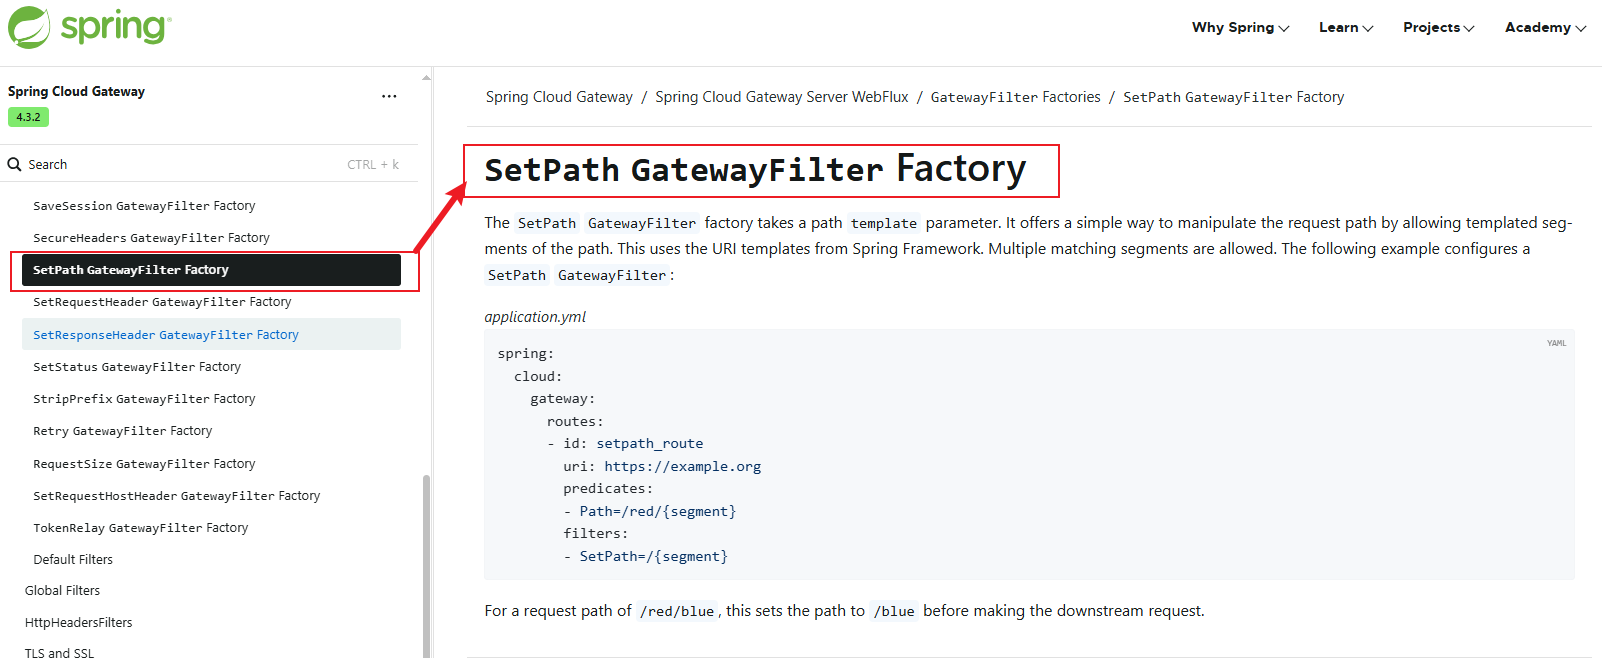Image resolution: width=1602 pixels, height=658 pixels.
Task: Click the setpath_route id value in code
Action: pyautogui.click(x=650, y=443)
